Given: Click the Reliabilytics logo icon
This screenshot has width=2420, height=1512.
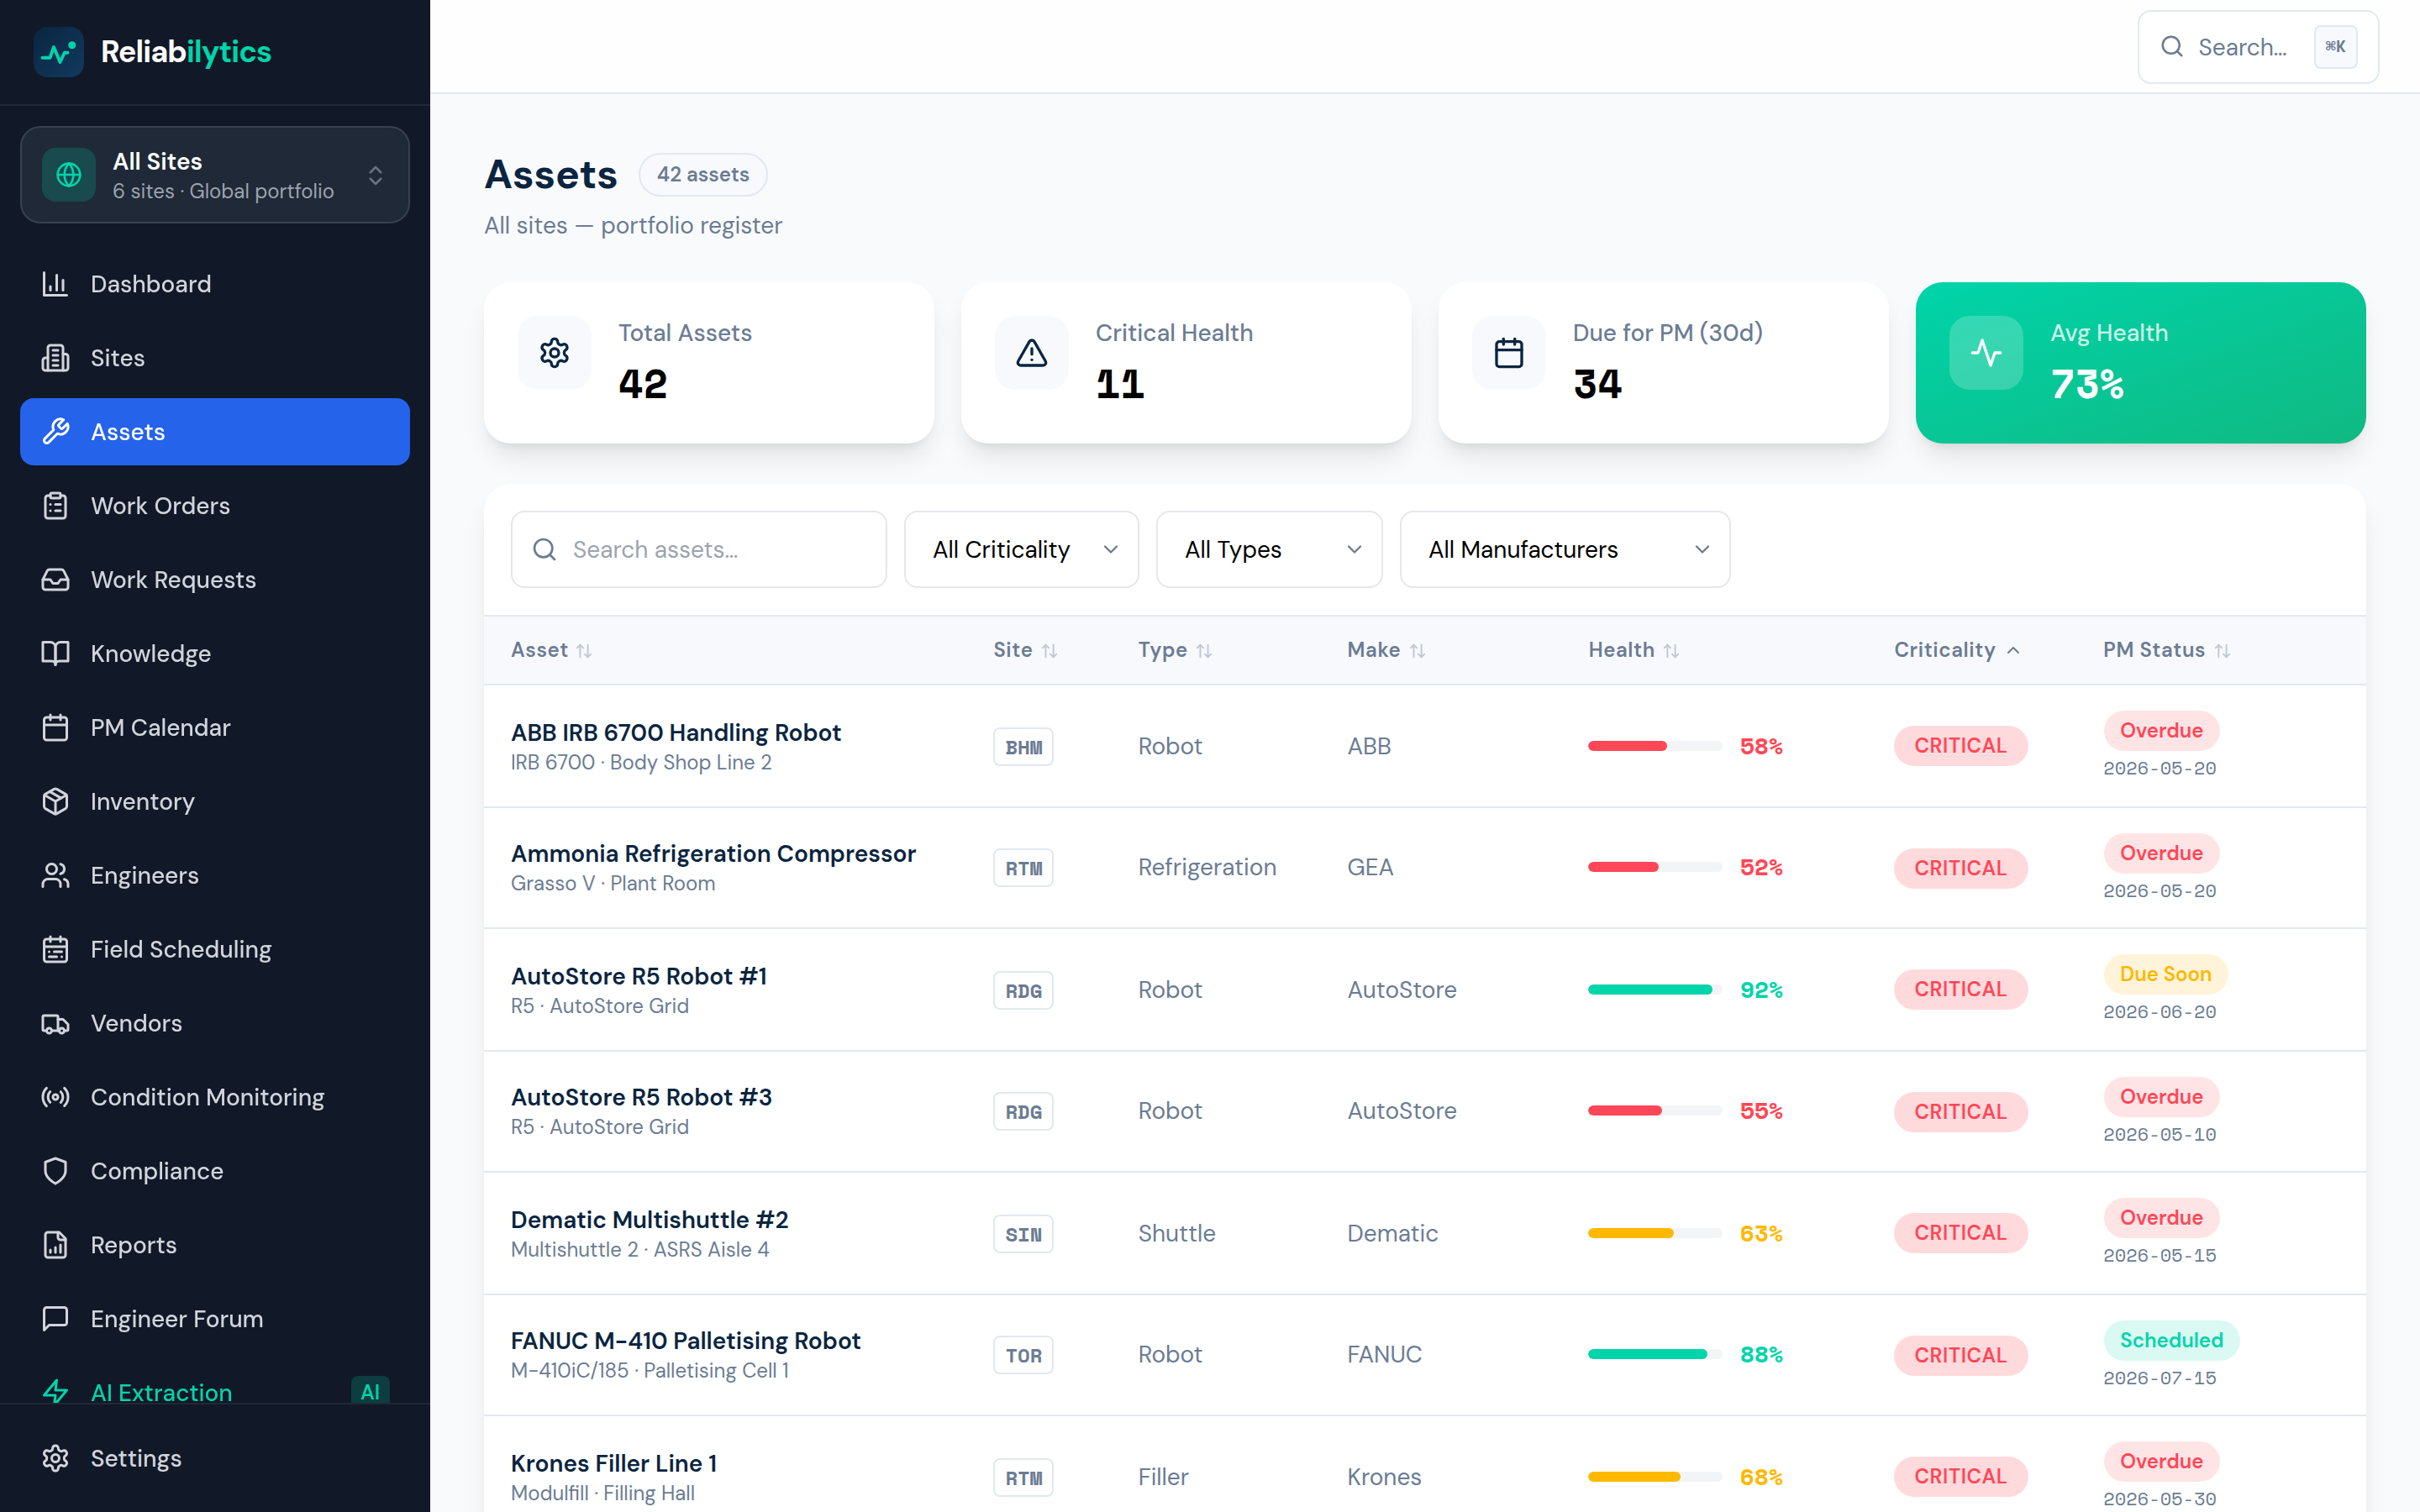Looking at the screenshot, I should point(58,52).
